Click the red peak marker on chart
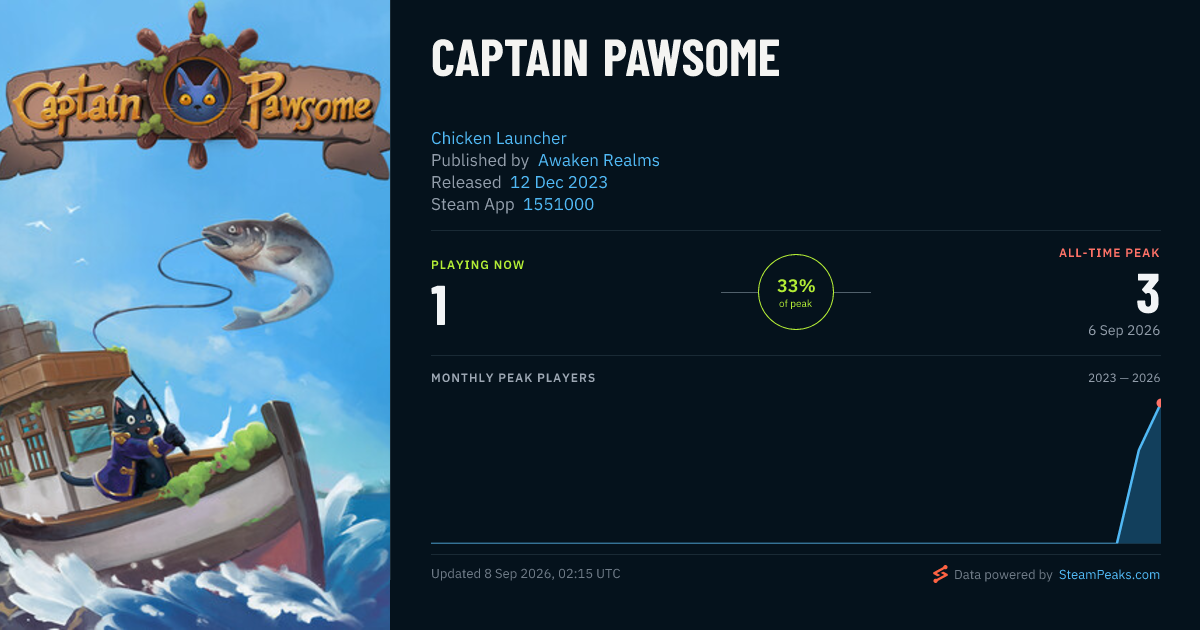 coord(1159,403)
